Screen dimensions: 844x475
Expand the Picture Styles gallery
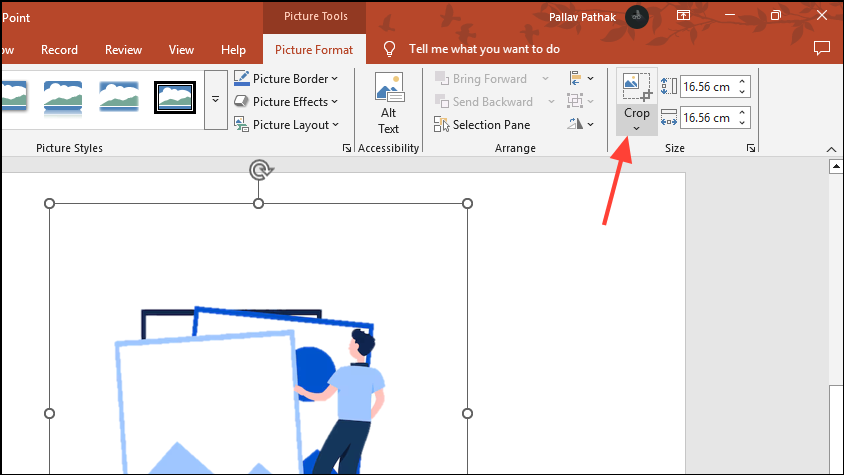[215, 100]
